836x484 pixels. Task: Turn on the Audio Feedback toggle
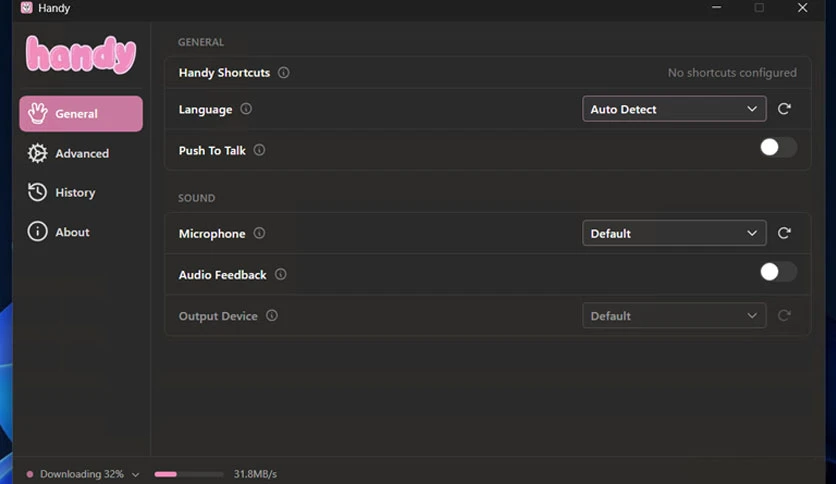(778, 272)
